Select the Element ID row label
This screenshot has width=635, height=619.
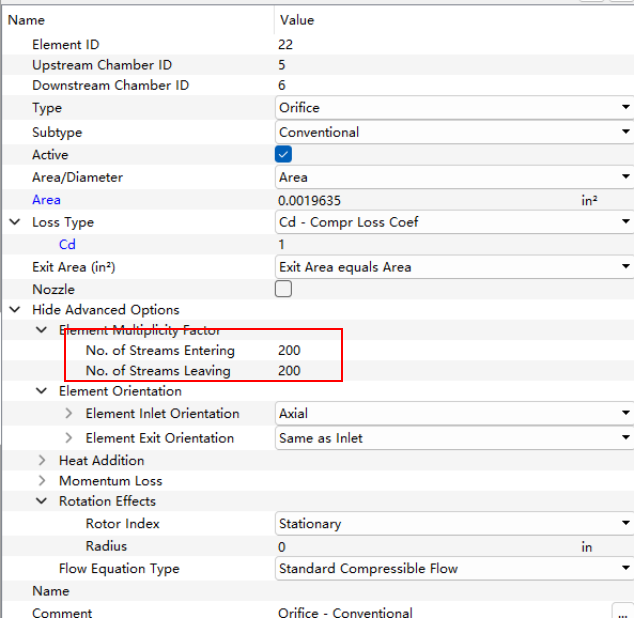66,44
